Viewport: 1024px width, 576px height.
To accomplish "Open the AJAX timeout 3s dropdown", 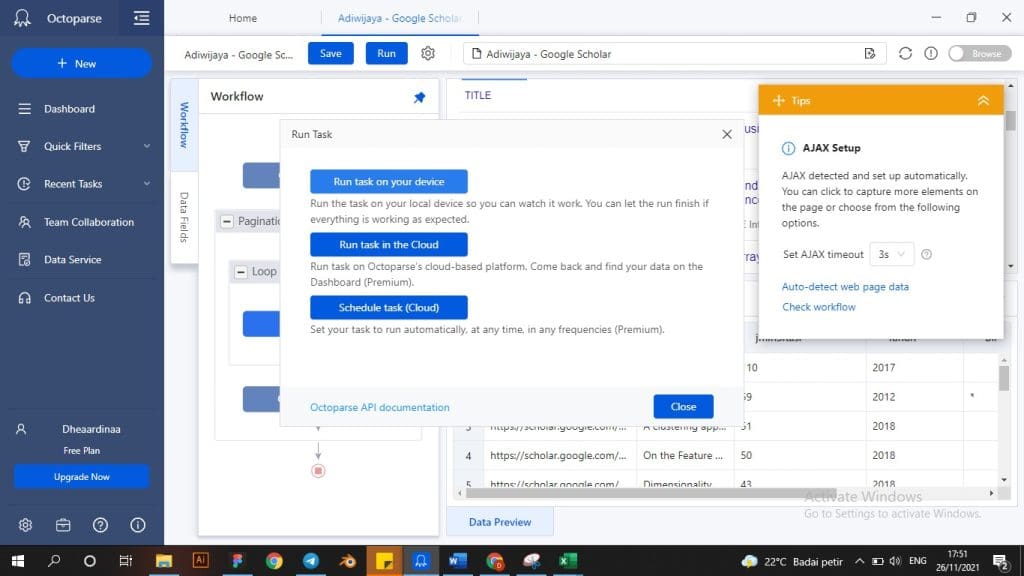I will 891,255.
